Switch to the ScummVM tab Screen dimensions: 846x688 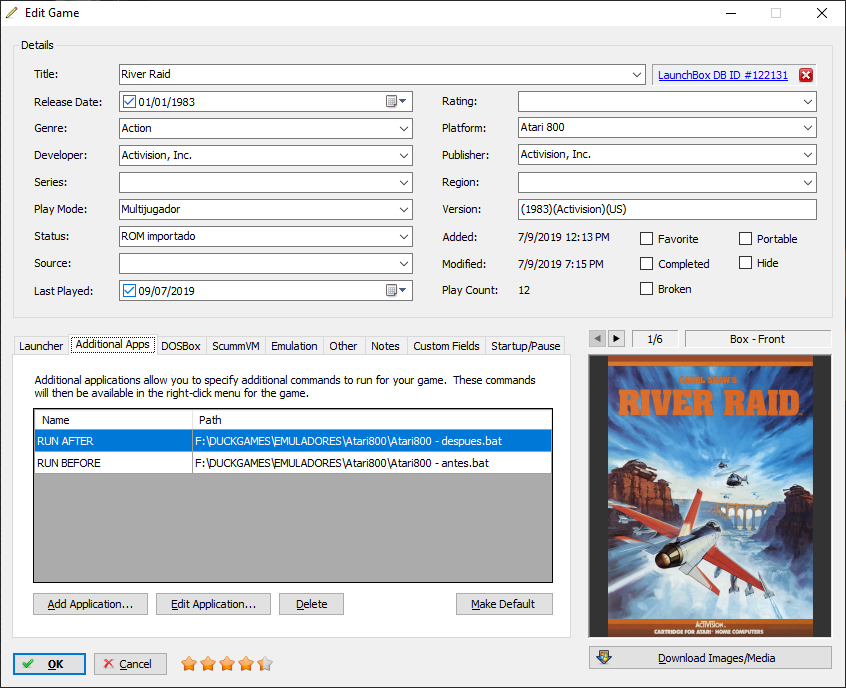[236, 346]
